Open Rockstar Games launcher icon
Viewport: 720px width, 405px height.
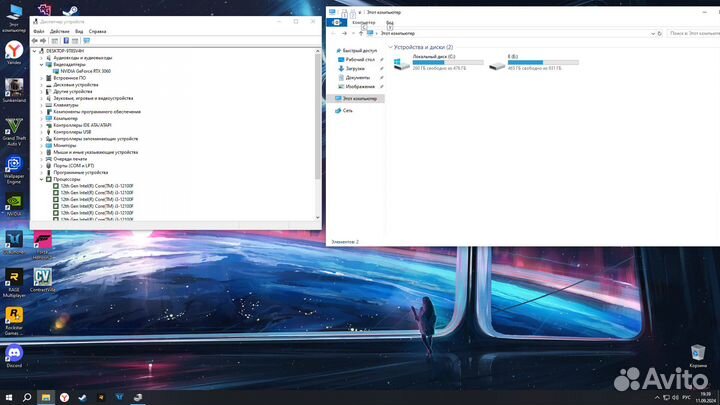click(x=14, y=317)
